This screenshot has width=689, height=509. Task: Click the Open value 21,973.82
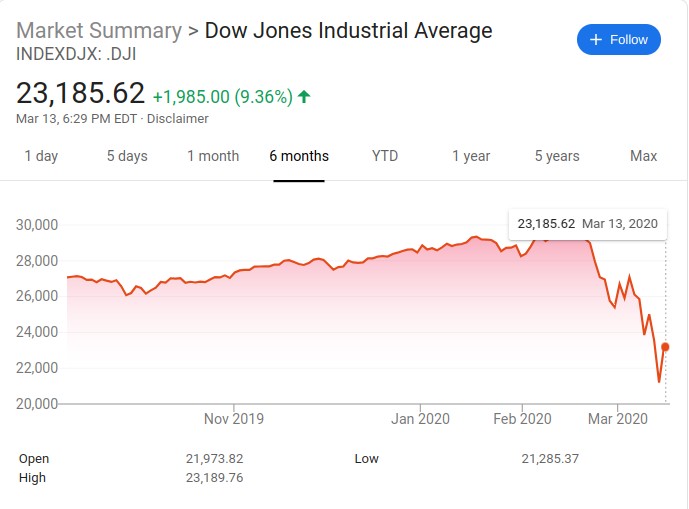point(215,459)
